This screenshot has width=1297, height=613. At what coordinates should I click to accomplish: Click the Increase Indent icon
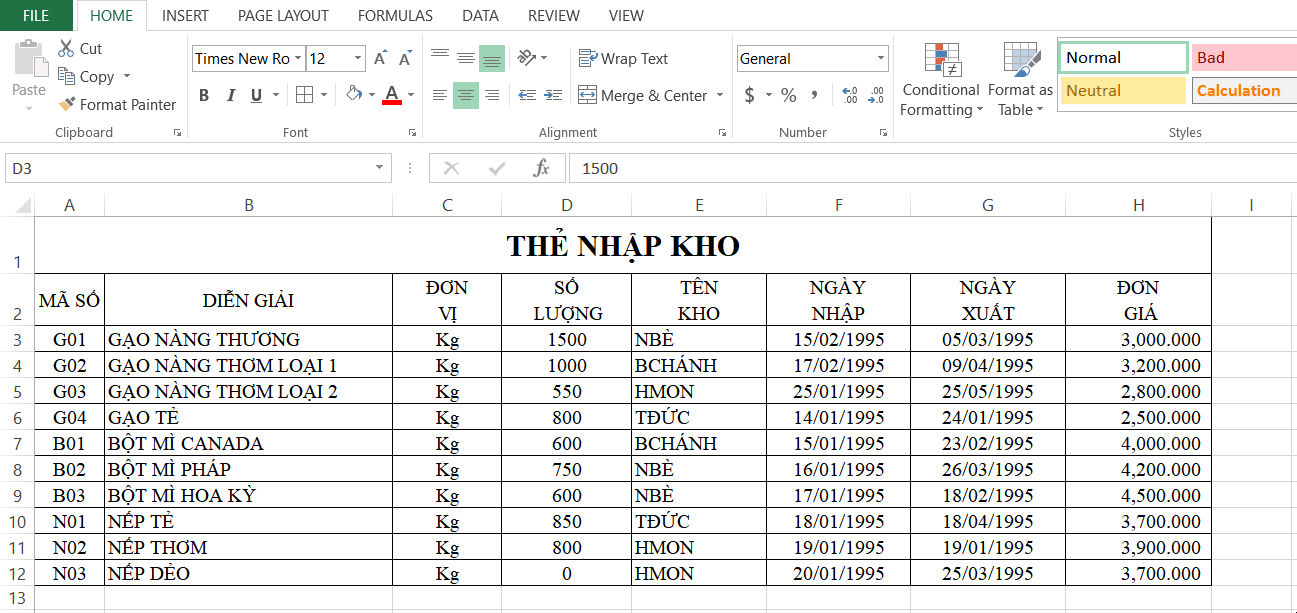(552, 95)
